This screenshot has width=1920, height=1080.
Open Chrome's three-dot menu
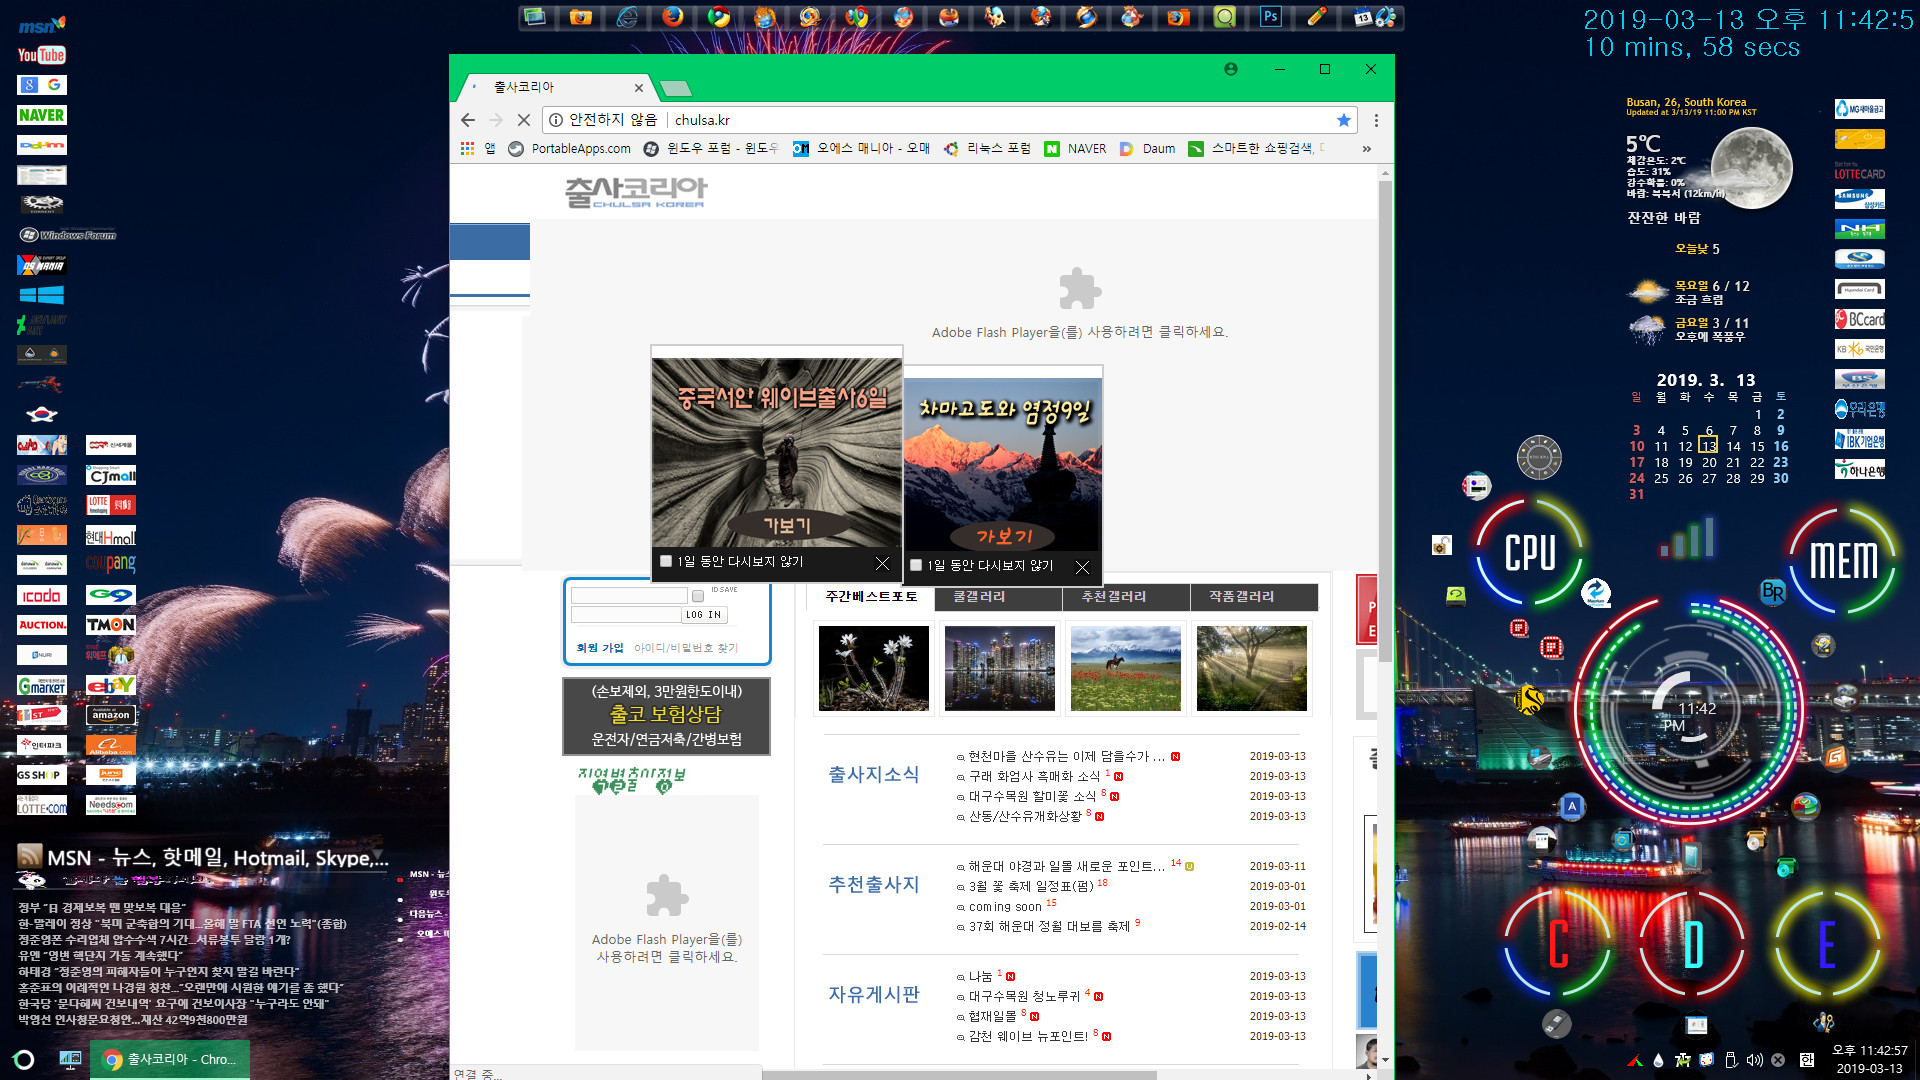pos(1376,120)
